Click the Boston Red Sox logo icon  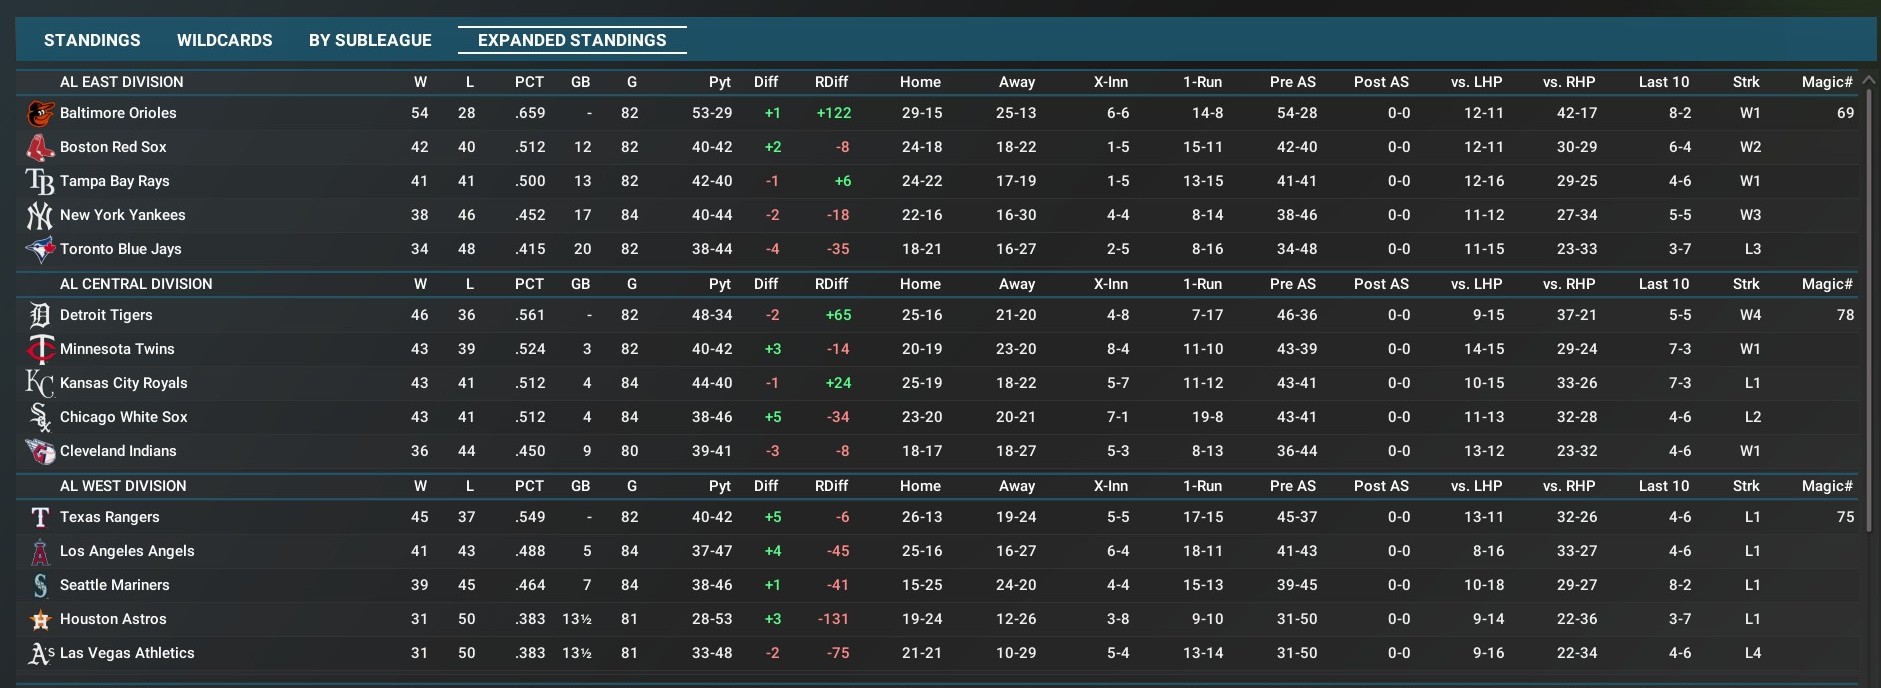[x=40, y=147]
